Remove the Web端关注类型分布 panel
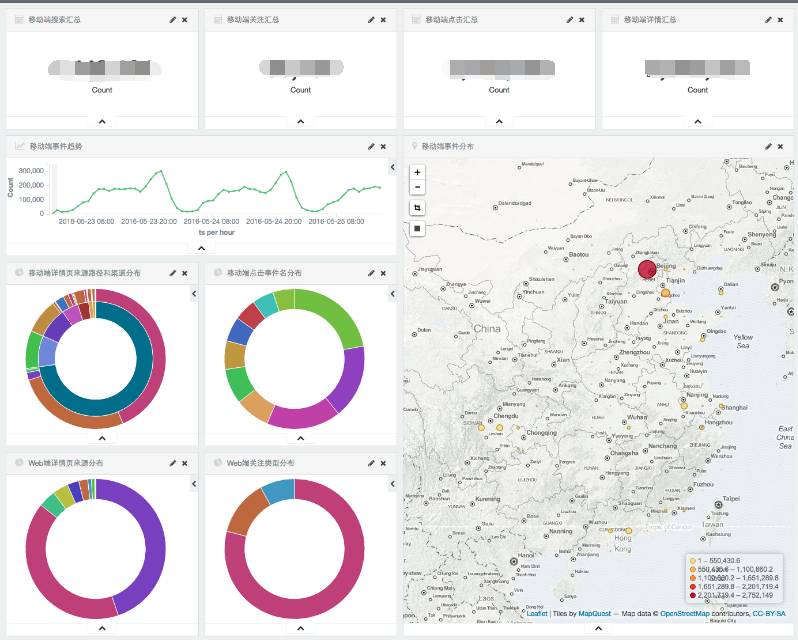 (383, 463)
